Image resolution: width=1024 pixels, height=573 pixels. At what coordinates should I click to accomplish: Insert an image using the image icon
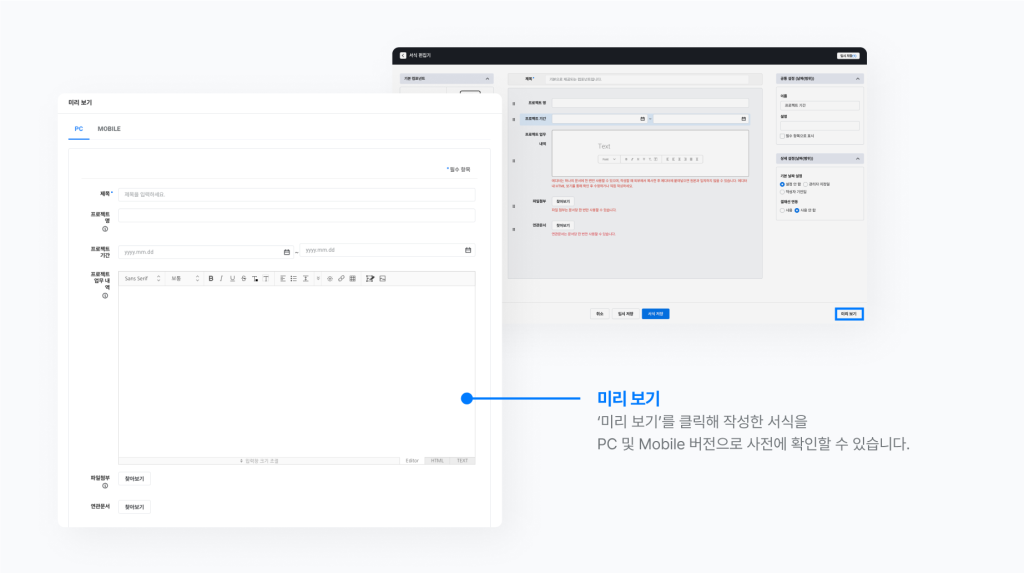[x=383, y=279]
